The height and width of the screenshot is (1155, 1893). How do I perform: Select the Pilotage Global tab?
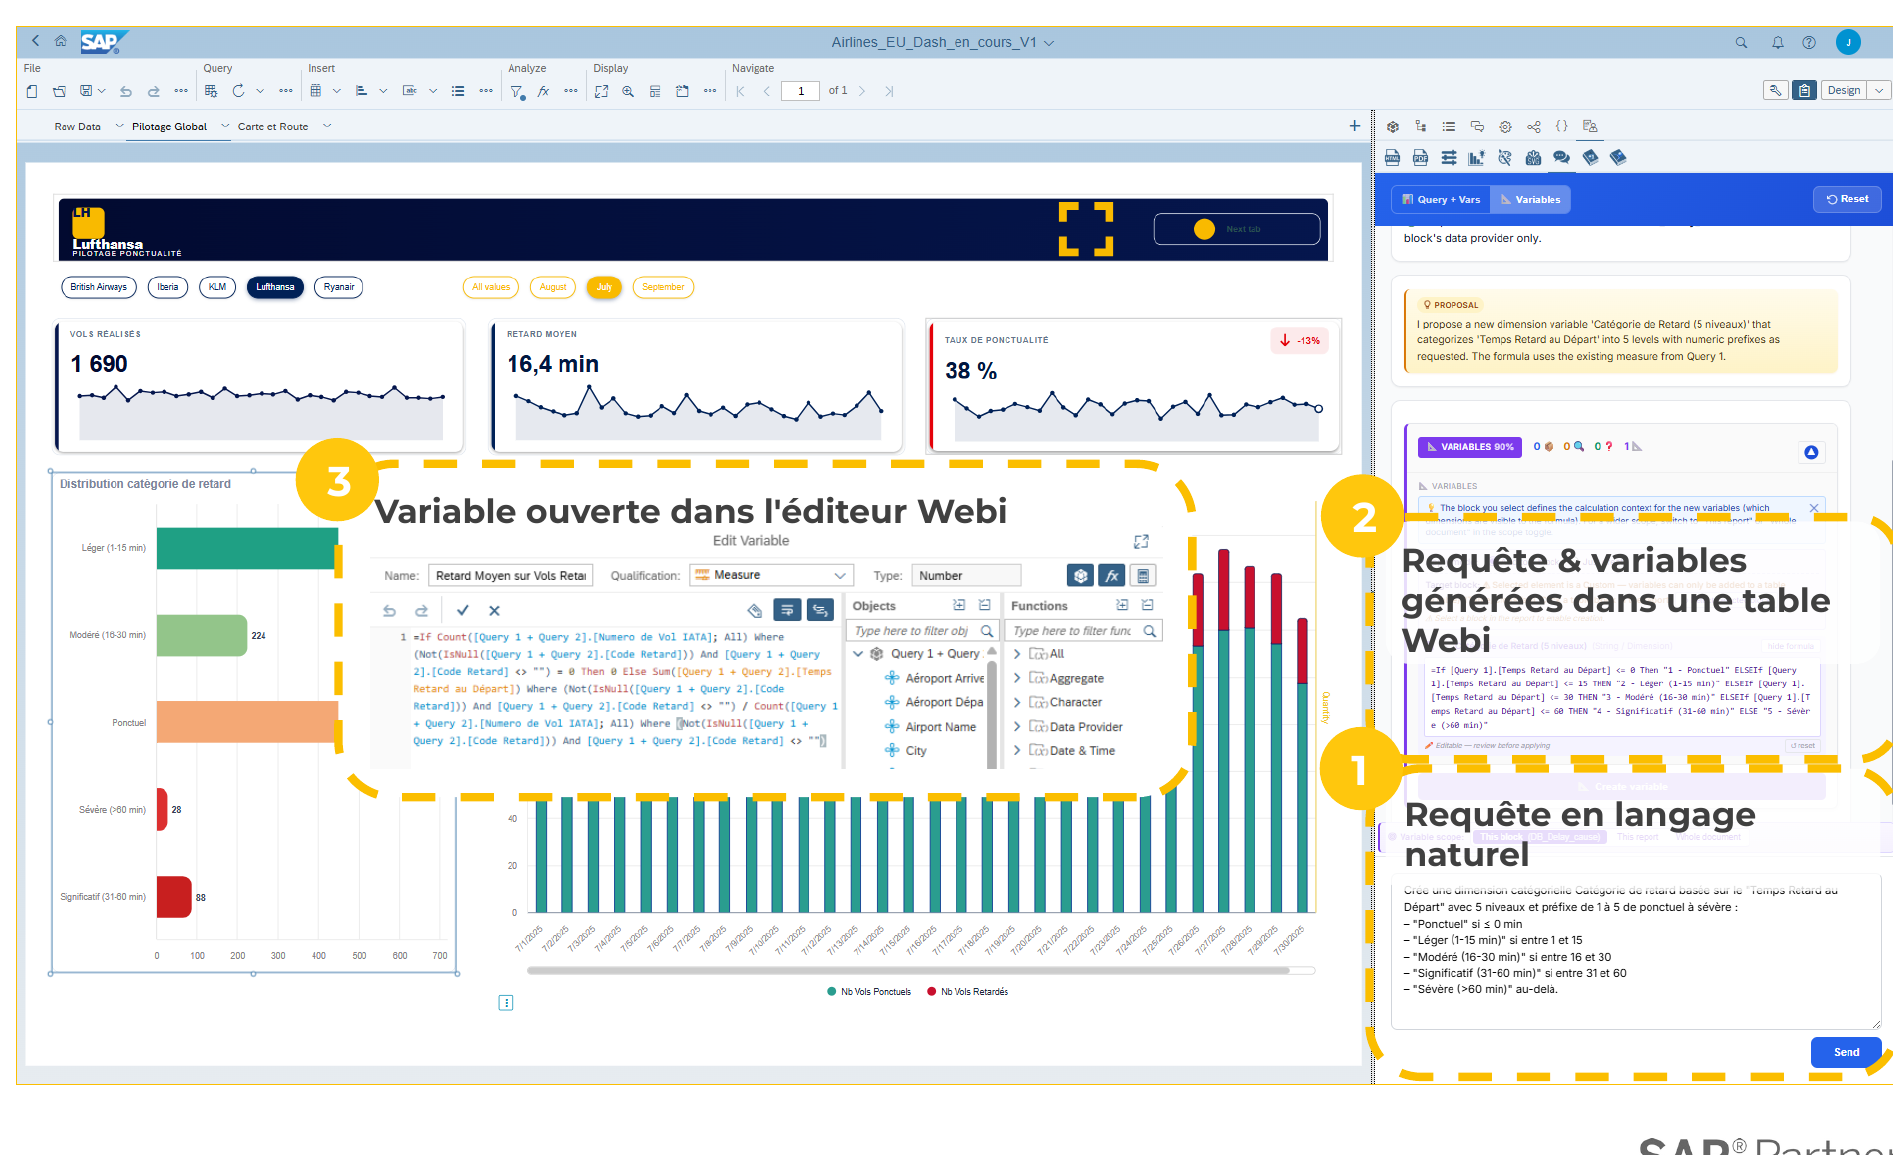[x=169, y=127]
